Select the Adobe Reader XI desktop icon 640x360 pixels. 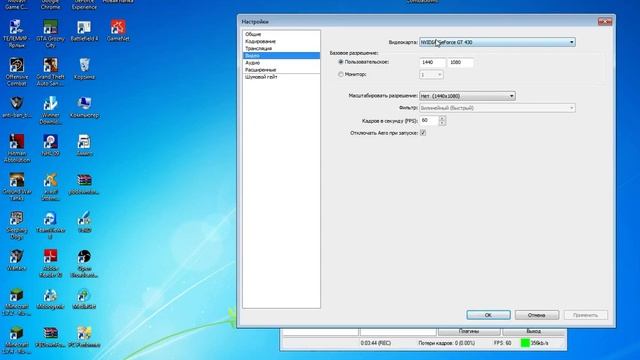50,263
